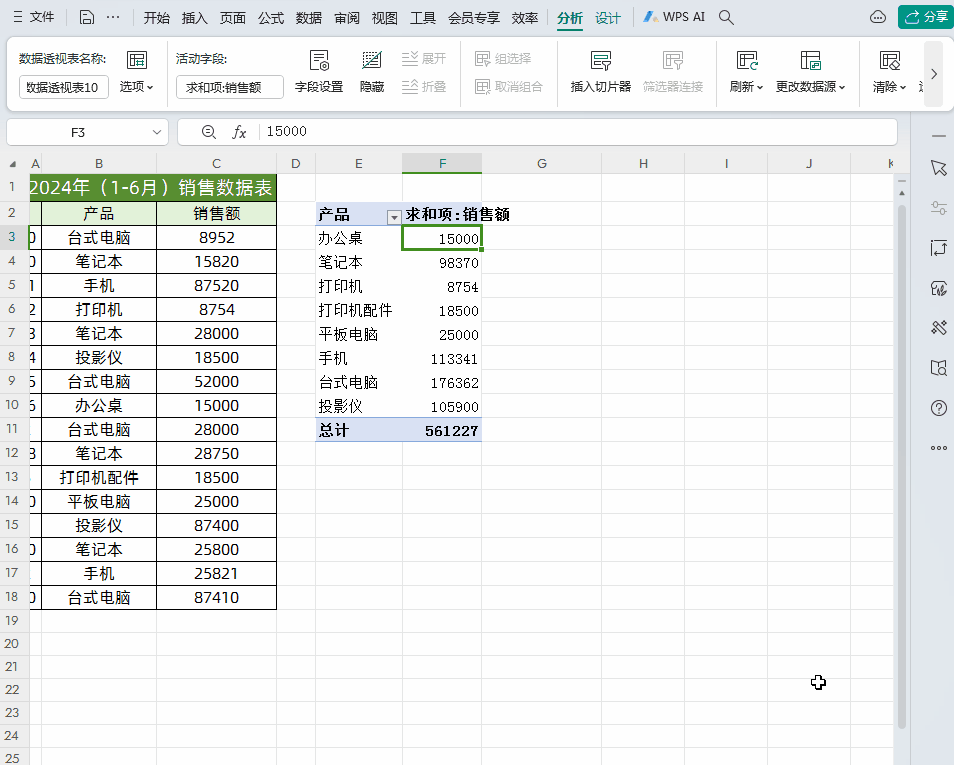Image resolution: width=954 pixels, height=765 pixels.
Task: Edit the pivot table name field 数据透视表10
Action: [x=64, y=87]
